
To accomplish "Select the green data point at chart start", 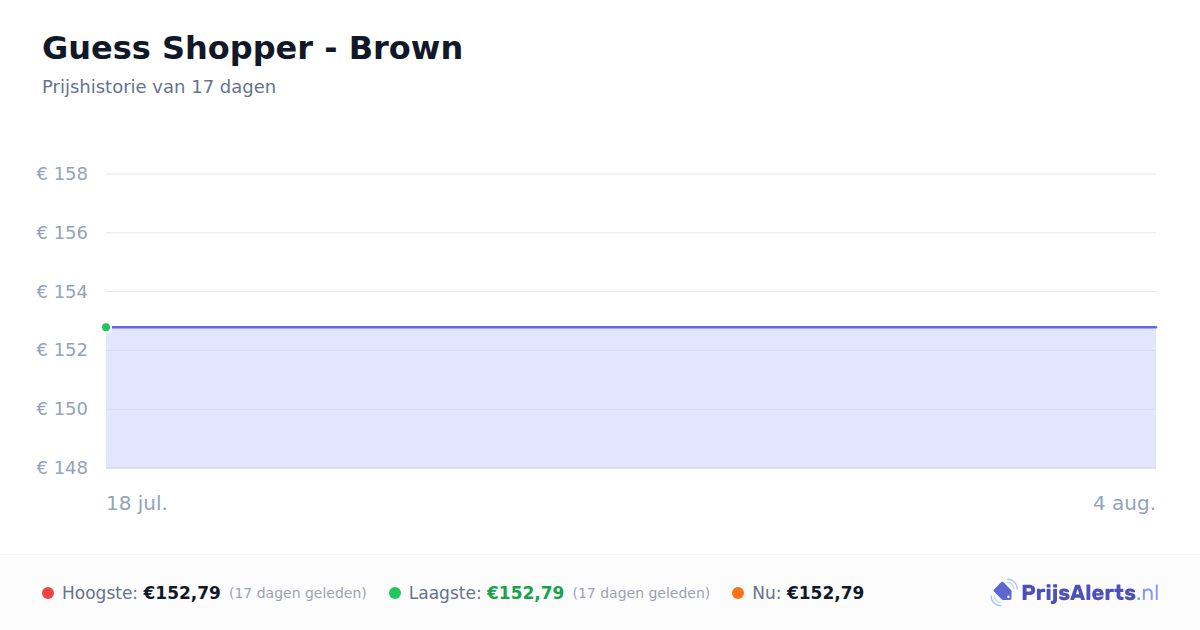I will (106, 327).
